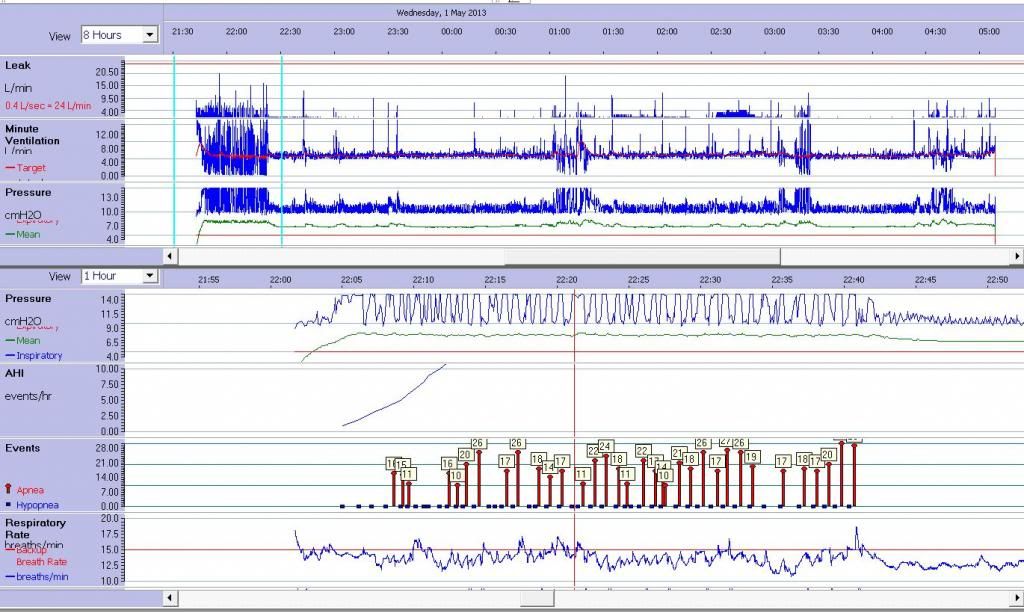This screenshot has width=1024, height=612.
Task: Select the apnea marker labeled 27
Action: coord(726,442)
